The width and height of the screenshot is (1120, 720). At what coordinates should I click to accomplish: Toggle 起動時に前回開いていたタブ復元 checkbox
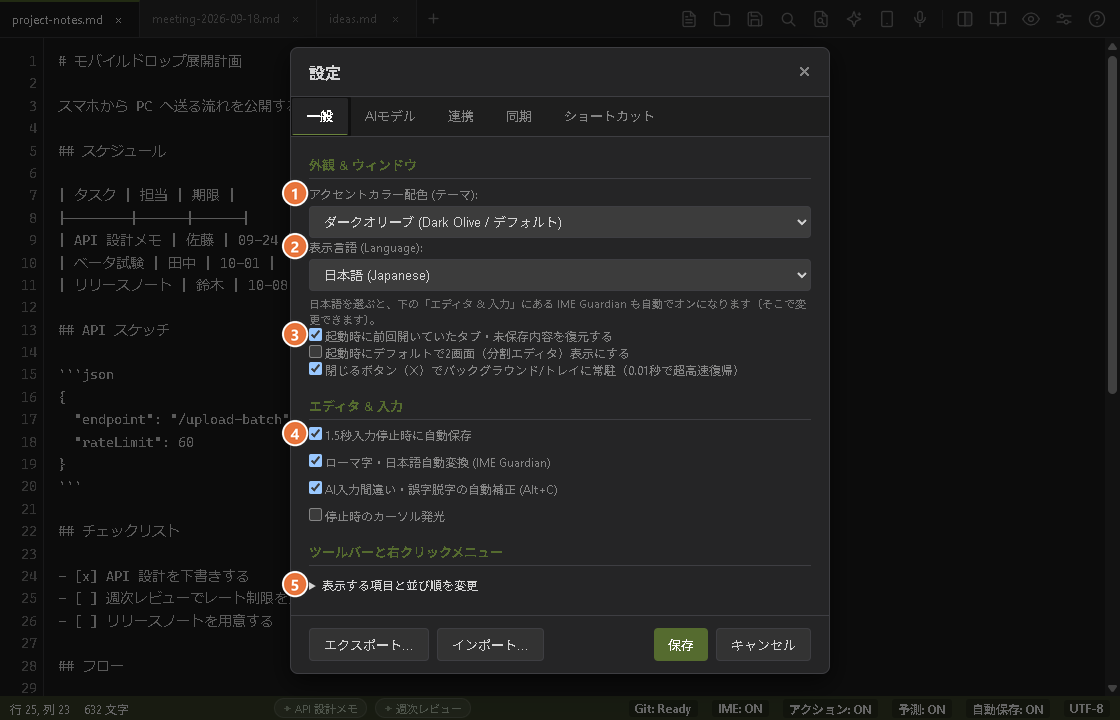tap(316, 334)
